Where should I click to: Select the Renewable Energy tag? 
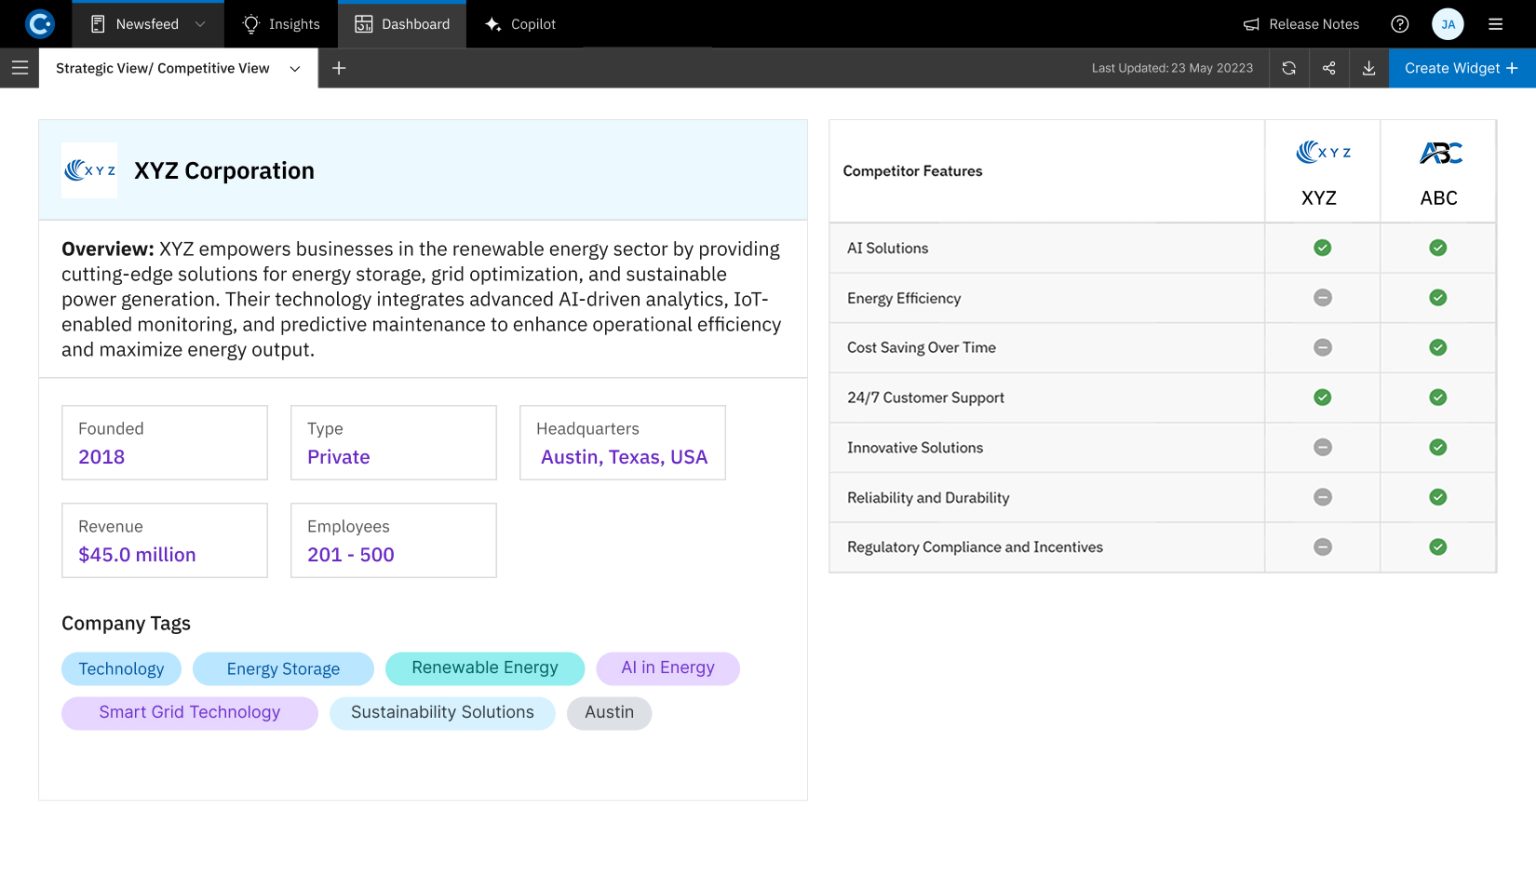[x=485, y=668]
